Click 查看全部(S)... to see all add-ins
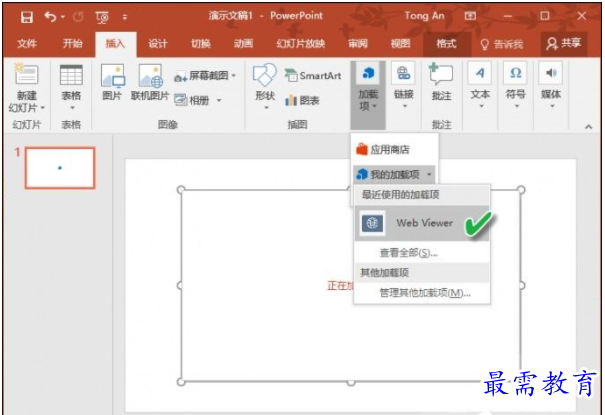605x415 pixels. click(x=409, y=253)
